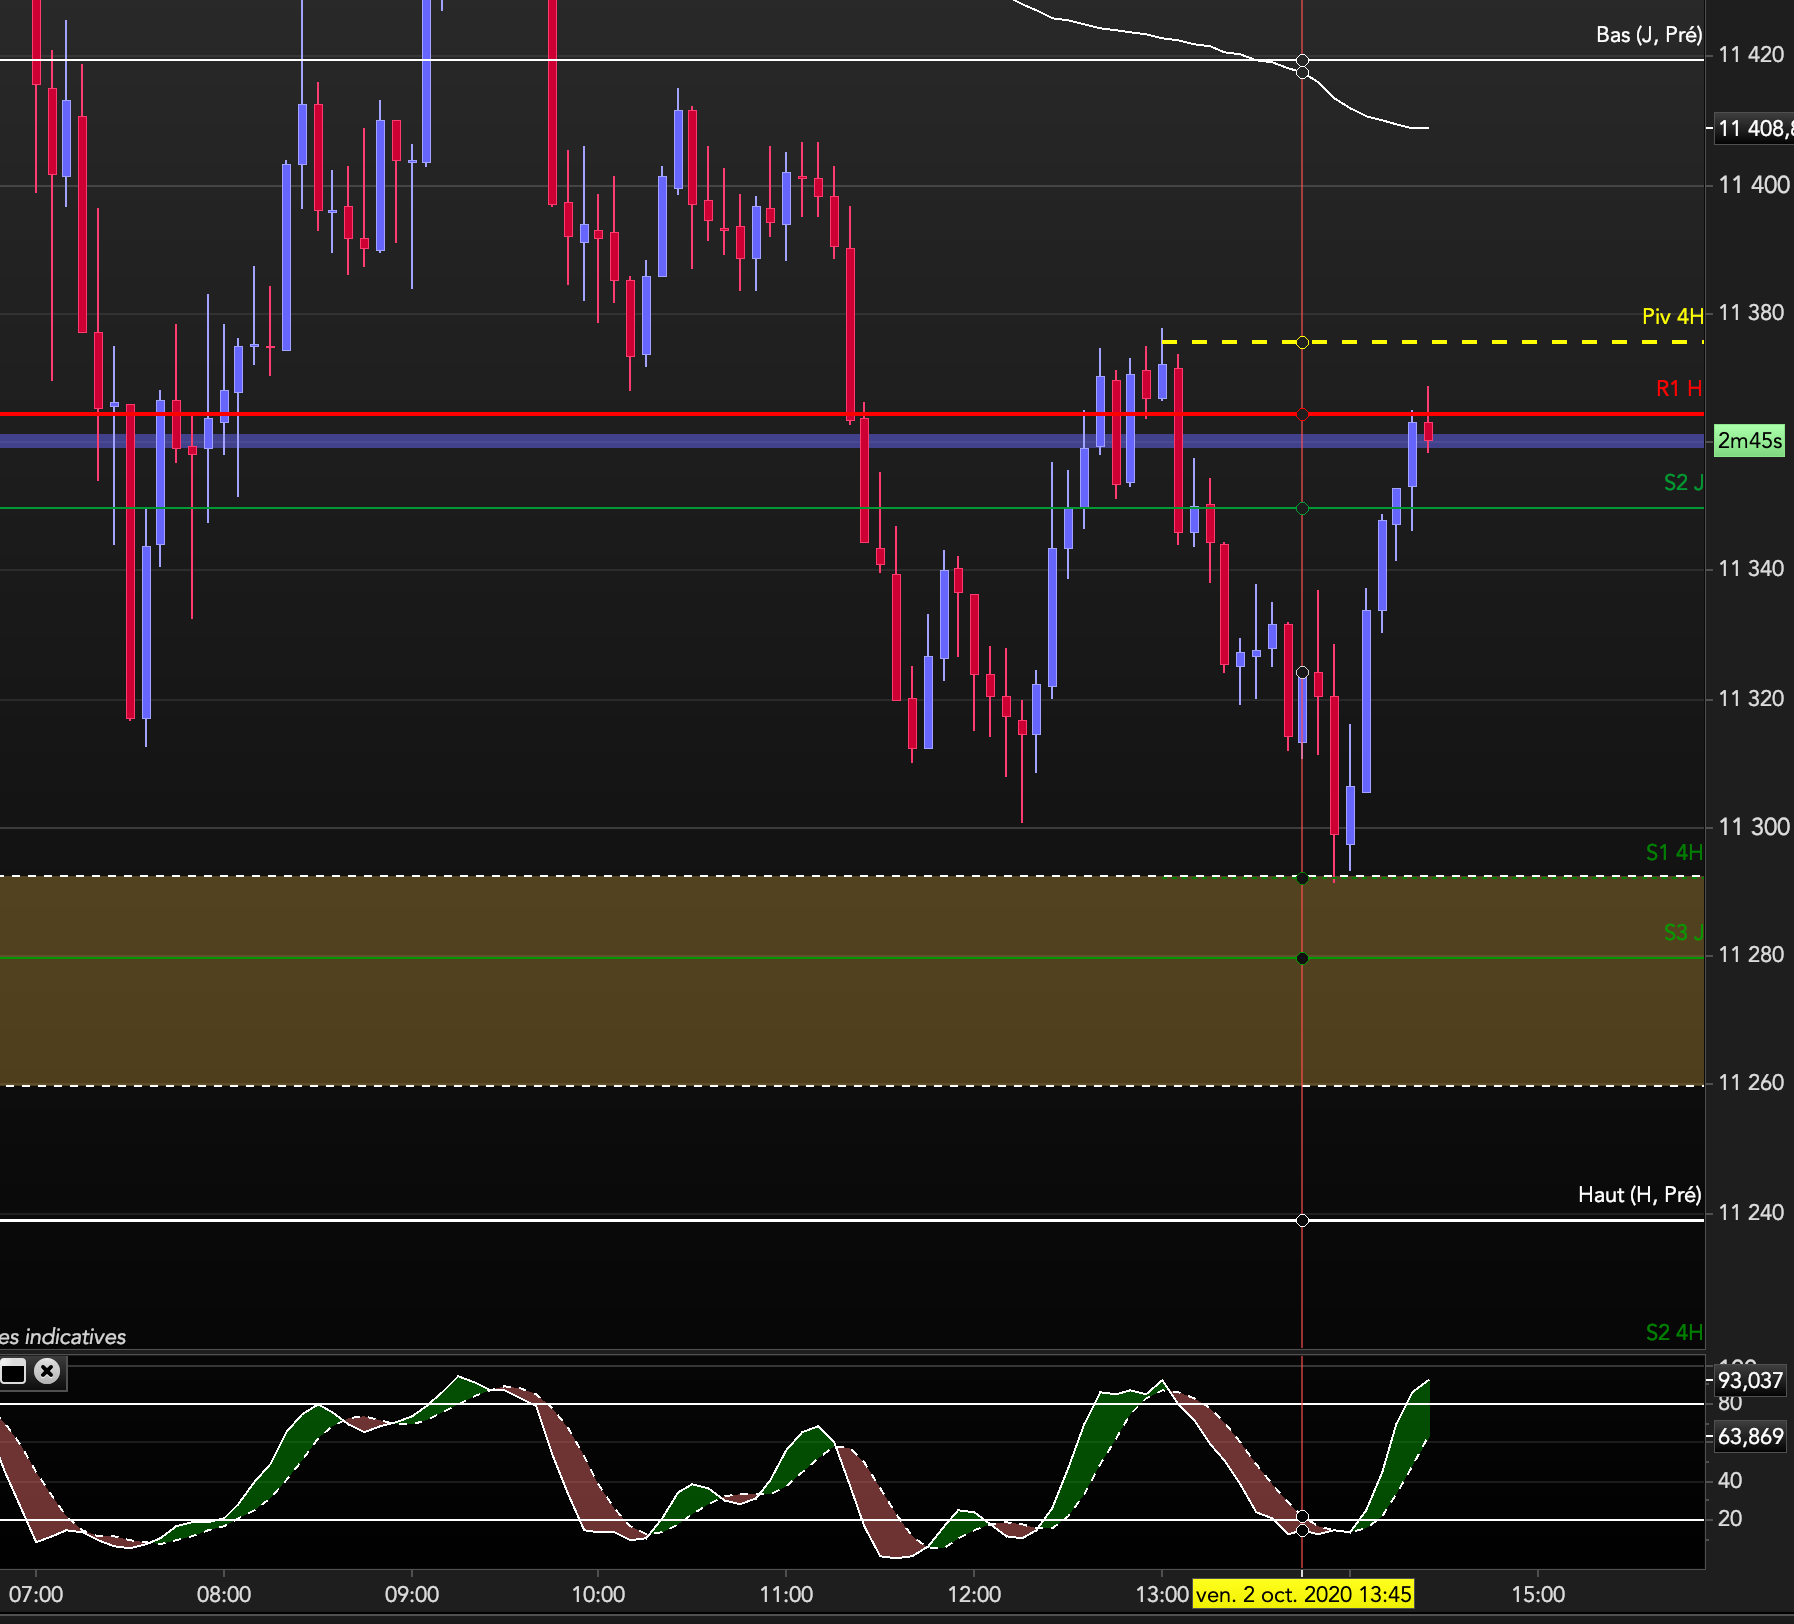
Task: Click the 11 380 price axis value
Action: [1751, 313]
